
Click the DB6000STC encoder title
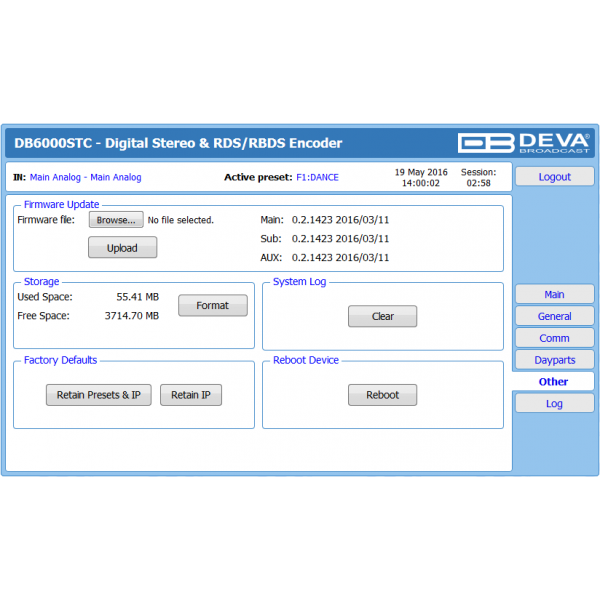(178, 143)
